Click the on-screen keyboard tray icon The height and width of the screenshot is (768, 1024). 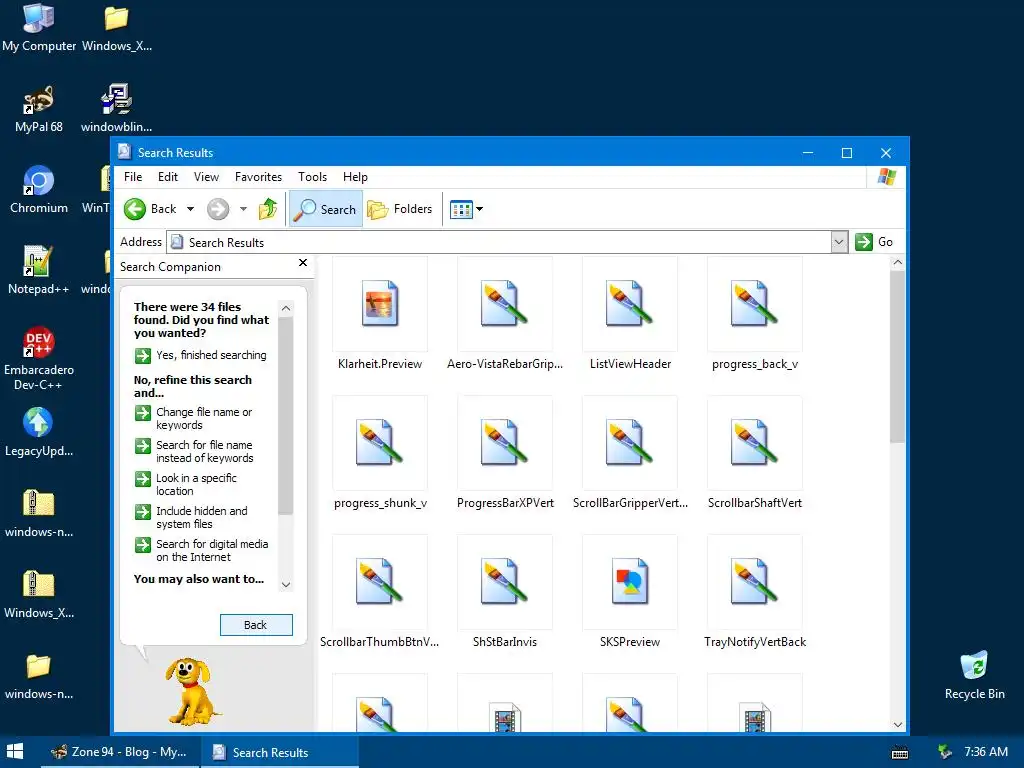click(900, 753)
